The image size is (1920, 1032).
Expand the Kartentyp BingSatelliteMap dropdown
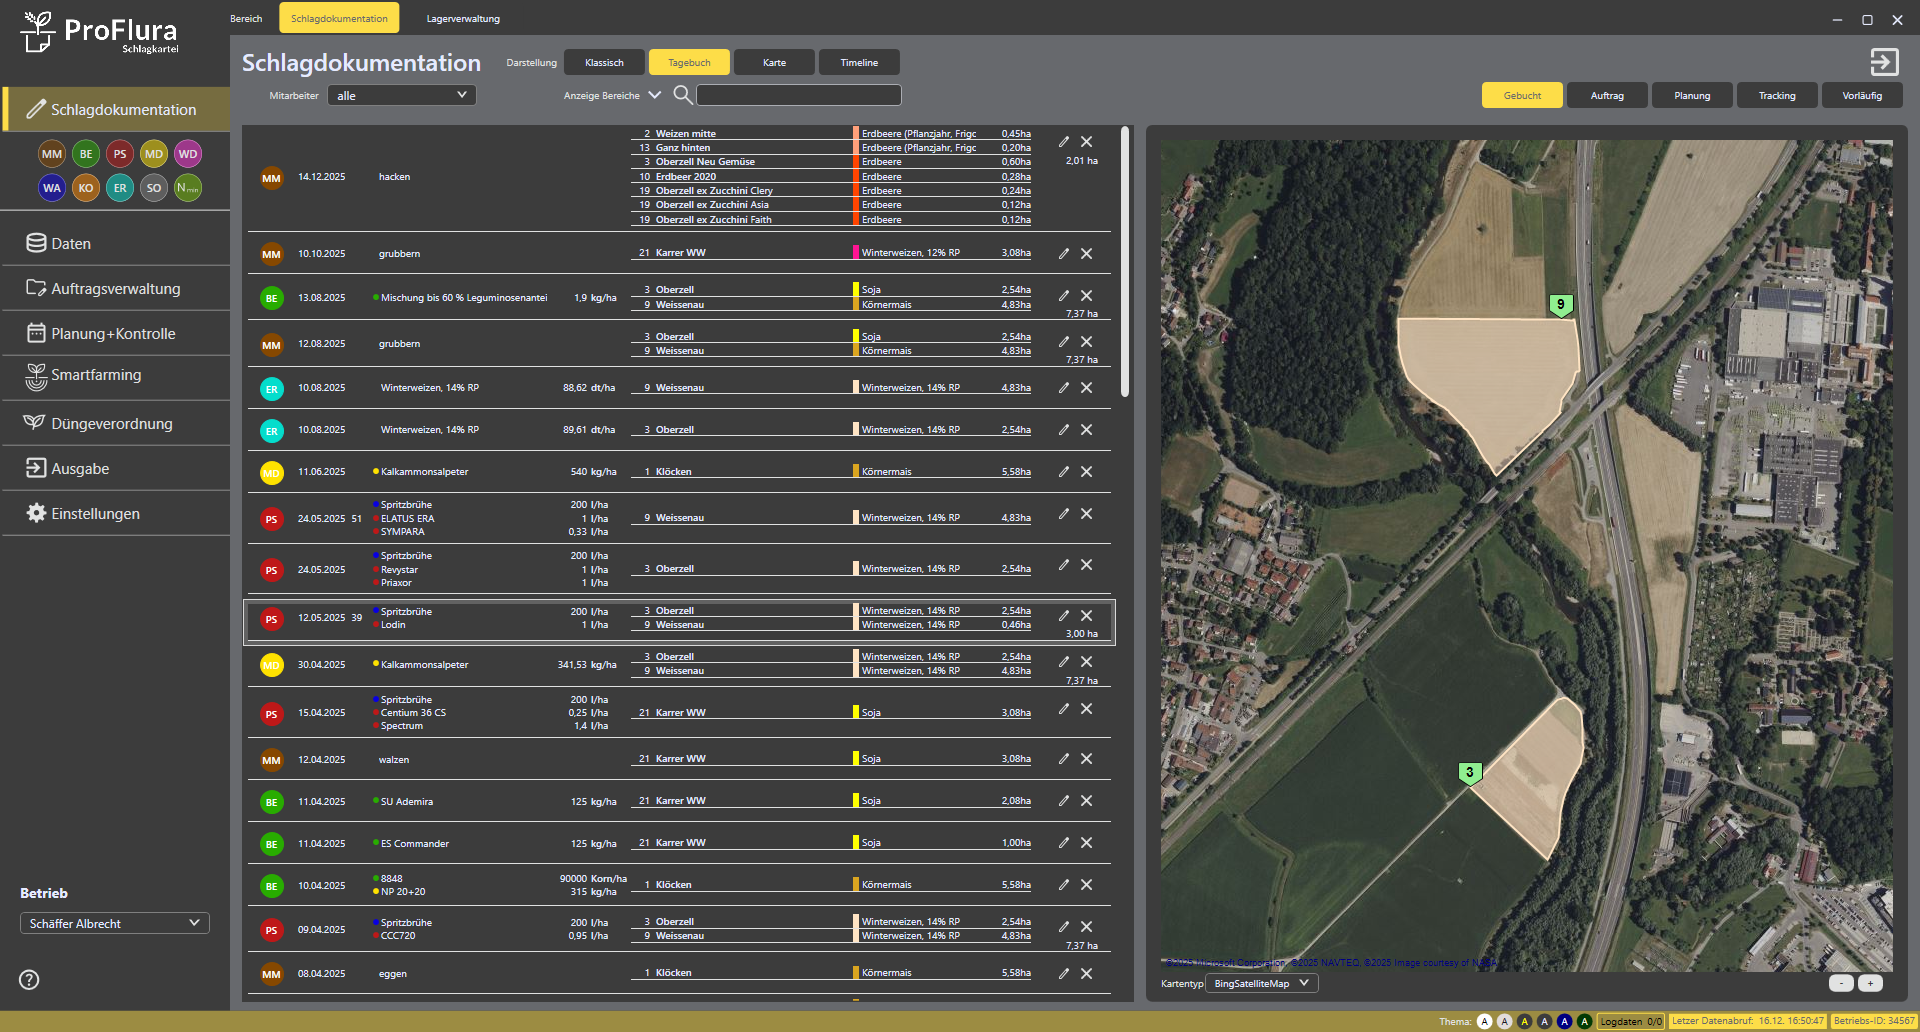[x=1261, y=983]
